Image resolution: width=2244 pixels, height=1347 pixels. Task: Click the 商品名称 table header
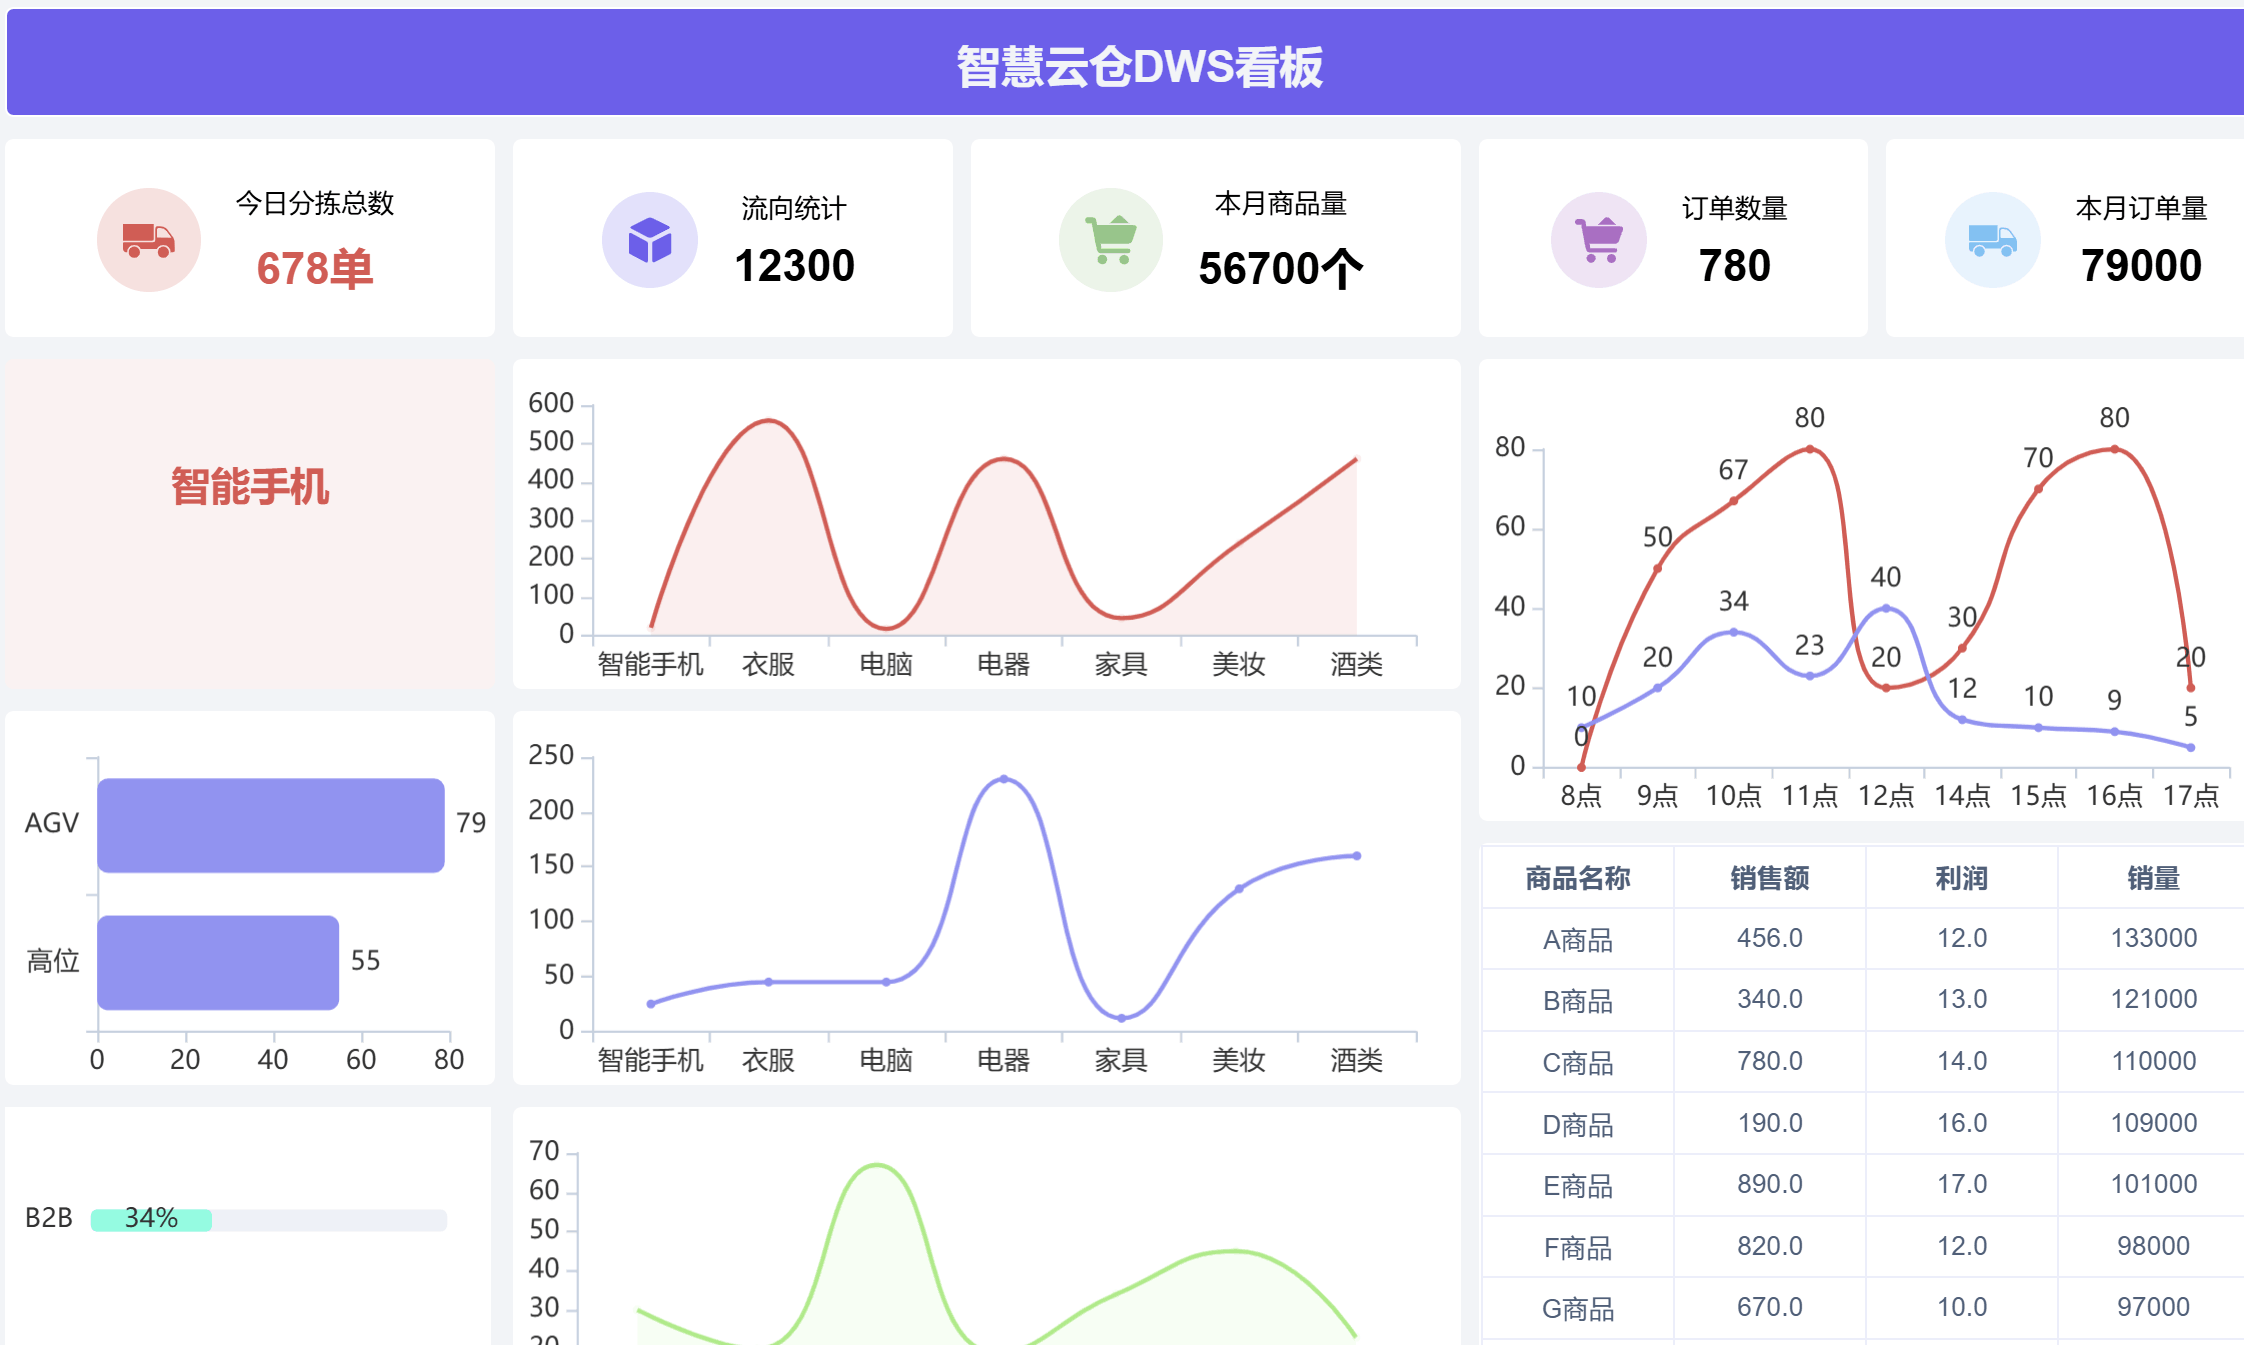click(x=1577, y=878)
